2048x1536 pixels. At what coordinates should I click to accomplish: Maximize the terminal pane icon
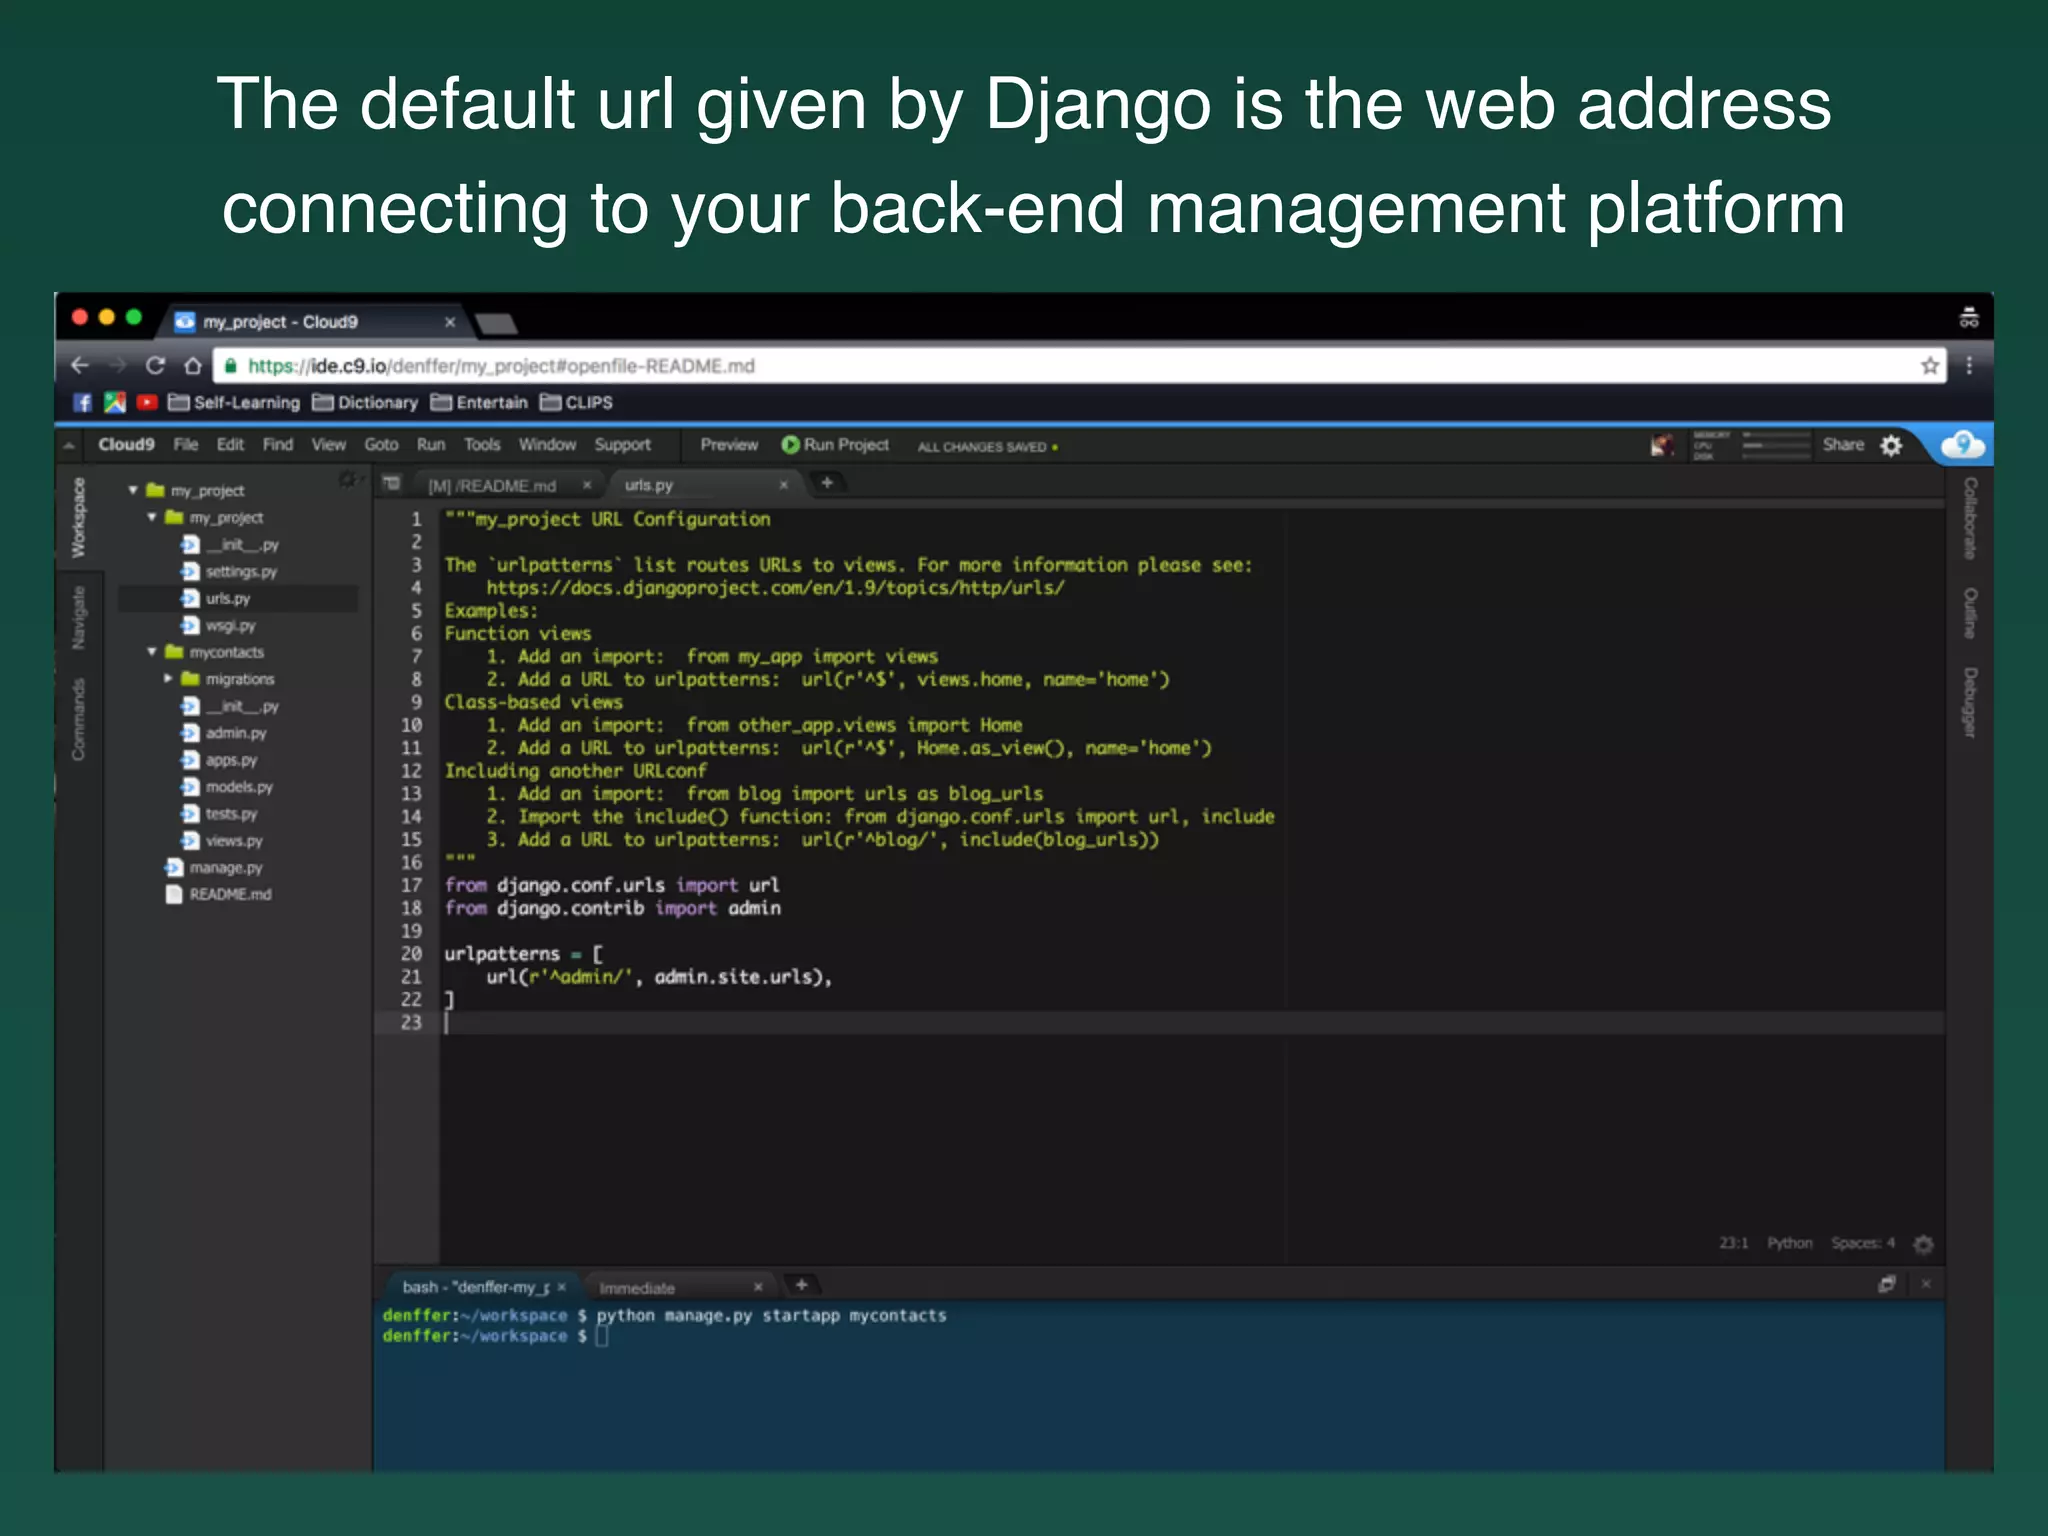click(x=1886, y=1284)
